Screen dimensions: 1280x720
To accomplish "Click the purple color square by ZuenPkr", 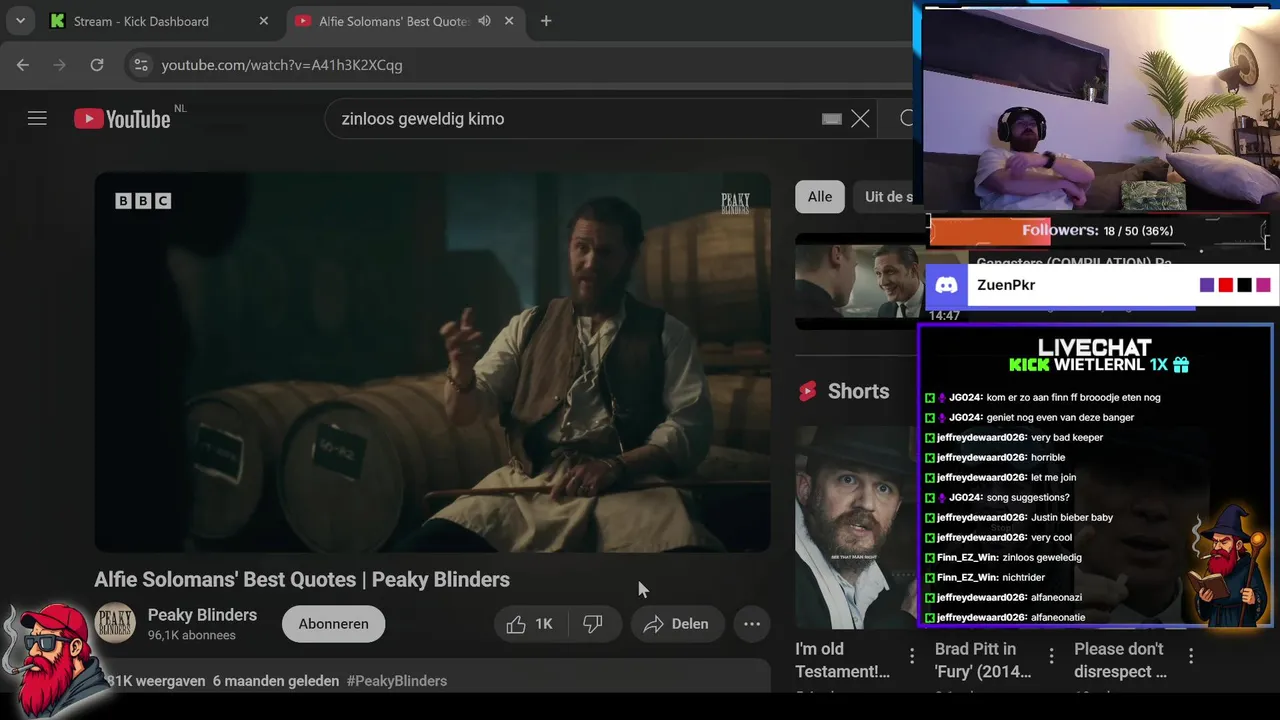I will pyautogui.click(x=1207, y=285).
